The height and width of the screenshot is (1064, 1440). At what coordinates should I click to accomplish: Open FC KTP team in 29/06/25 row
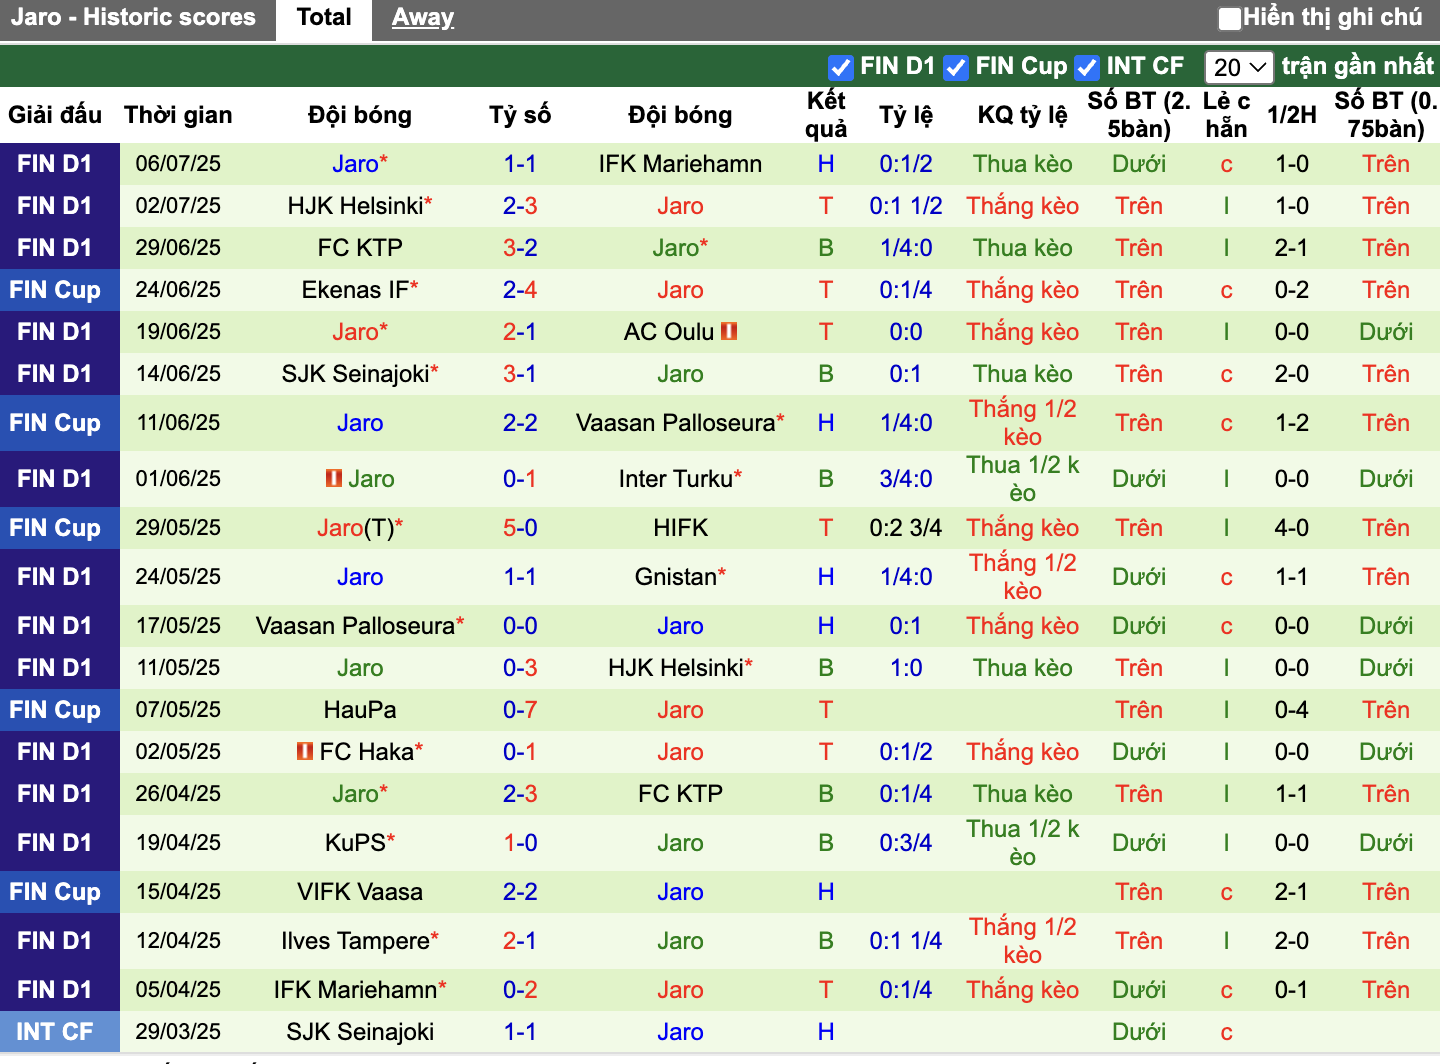pos(360,248)
